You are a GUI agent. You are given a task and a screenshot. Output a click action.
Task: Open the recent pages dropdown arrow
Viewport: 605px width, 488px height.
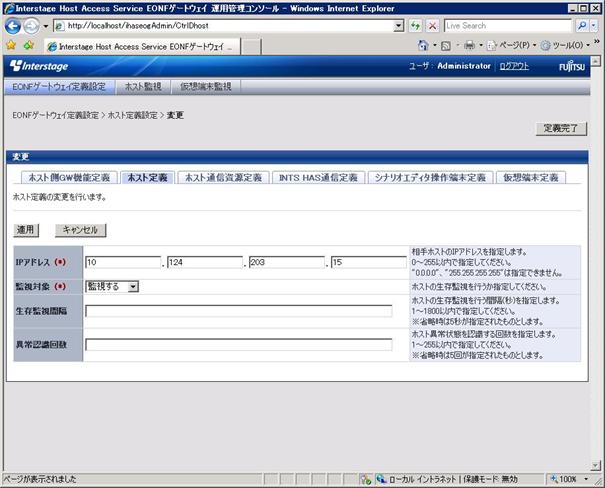(x=46, y=26)
